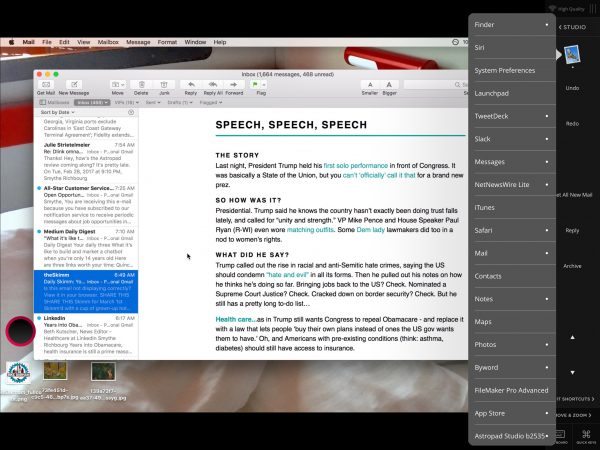Choose Siri in the app list
600x450 pixels.
point(512,47)
